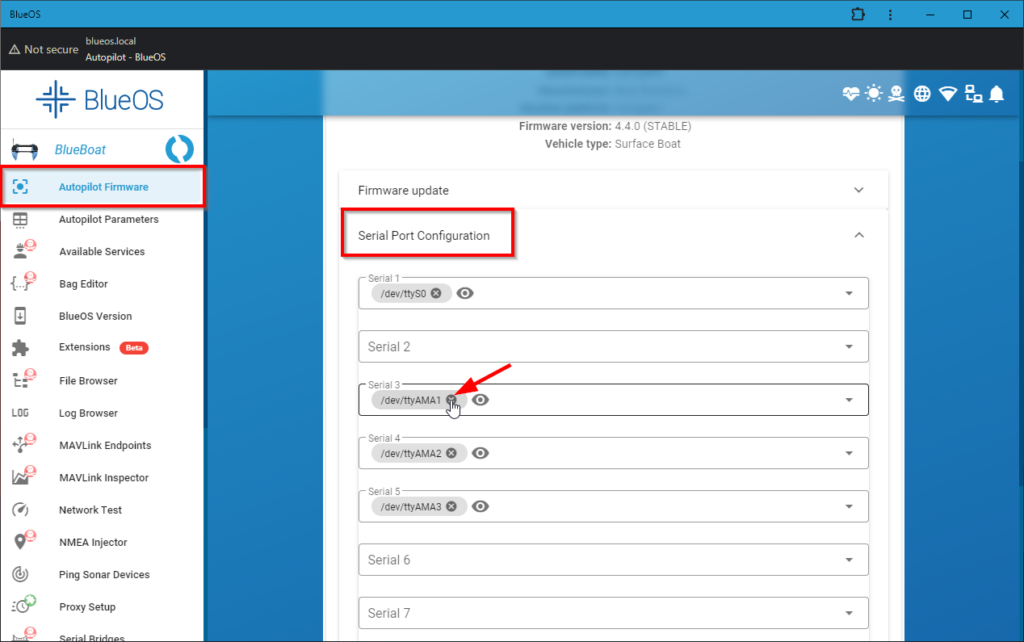Click the Ping Sonar Devices icon
Screen dimensions: 1024x642
click(23, 574)
